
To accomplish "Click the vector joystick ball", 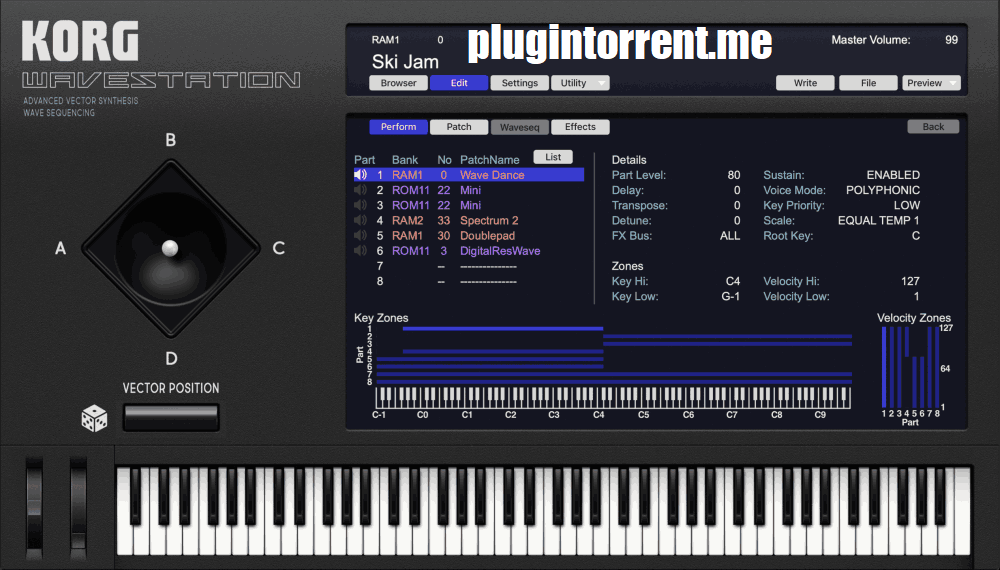I will pos(170,248).
